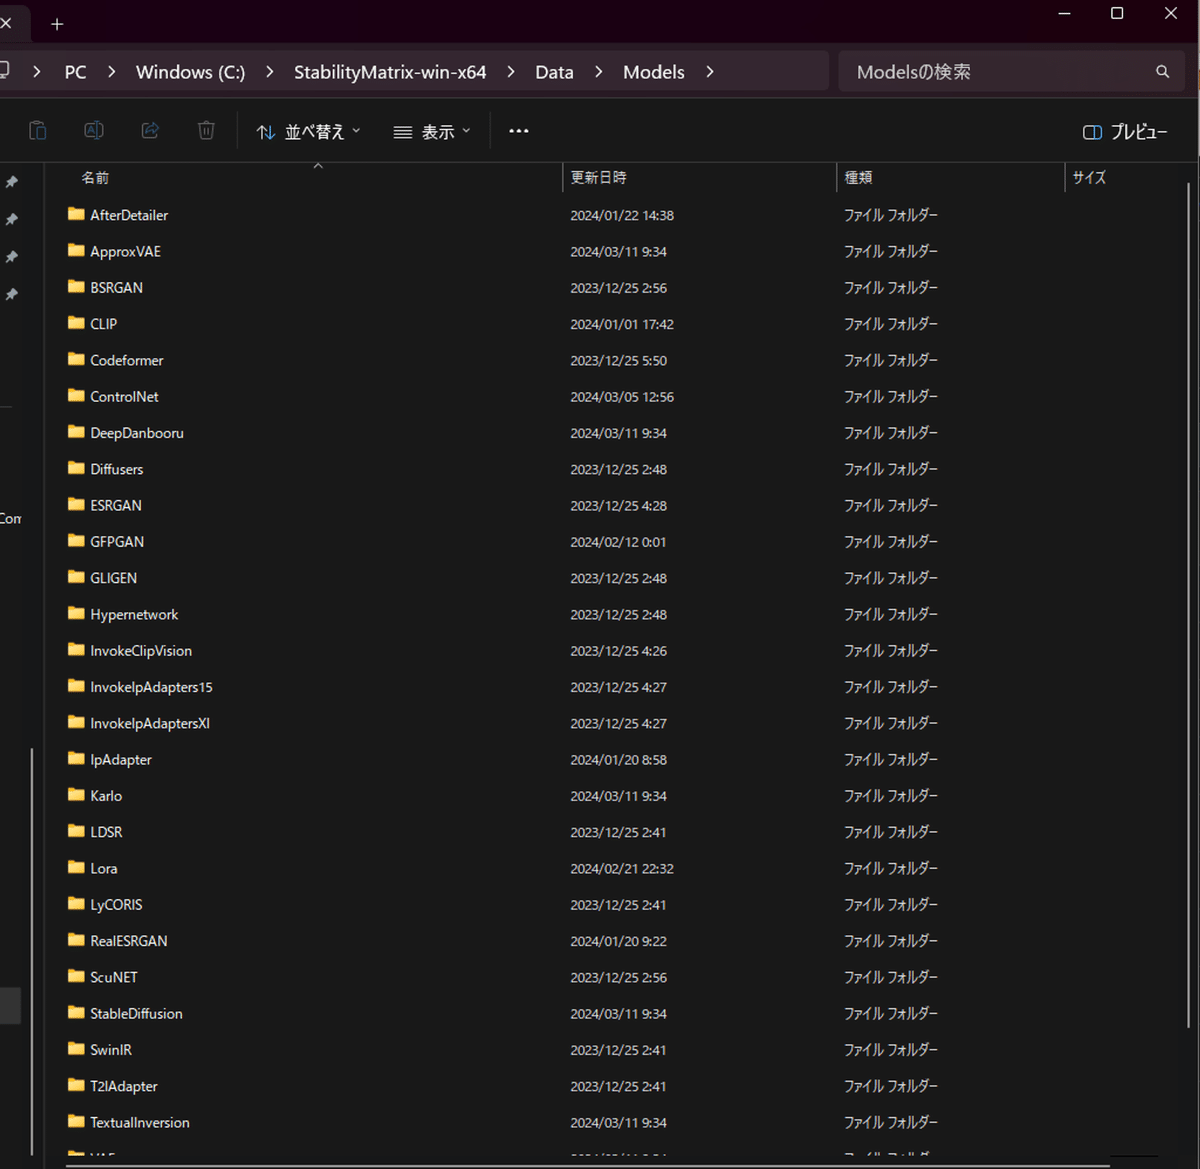Open the ControlNet folder
The height and width of the screenshot is (1169, 1200).
click(123, 396)
